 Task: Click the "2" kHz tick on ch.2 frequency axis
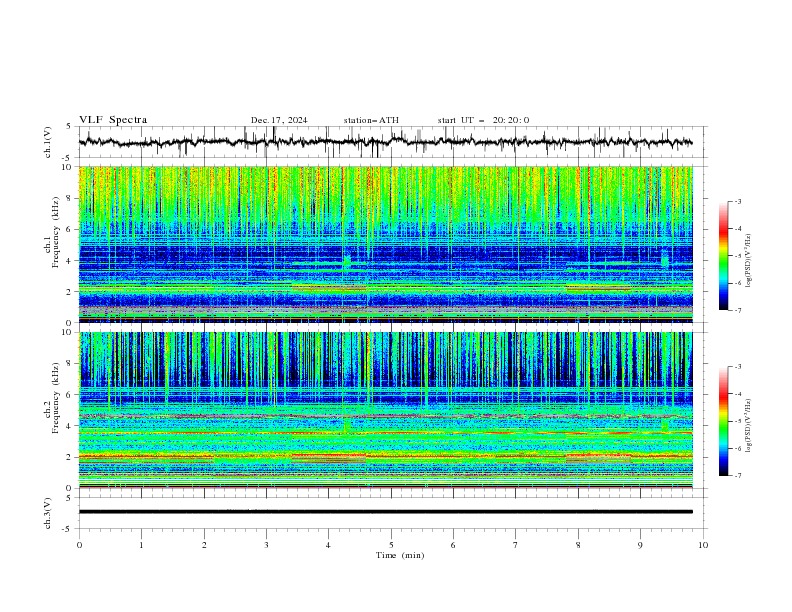click(70, 457)
